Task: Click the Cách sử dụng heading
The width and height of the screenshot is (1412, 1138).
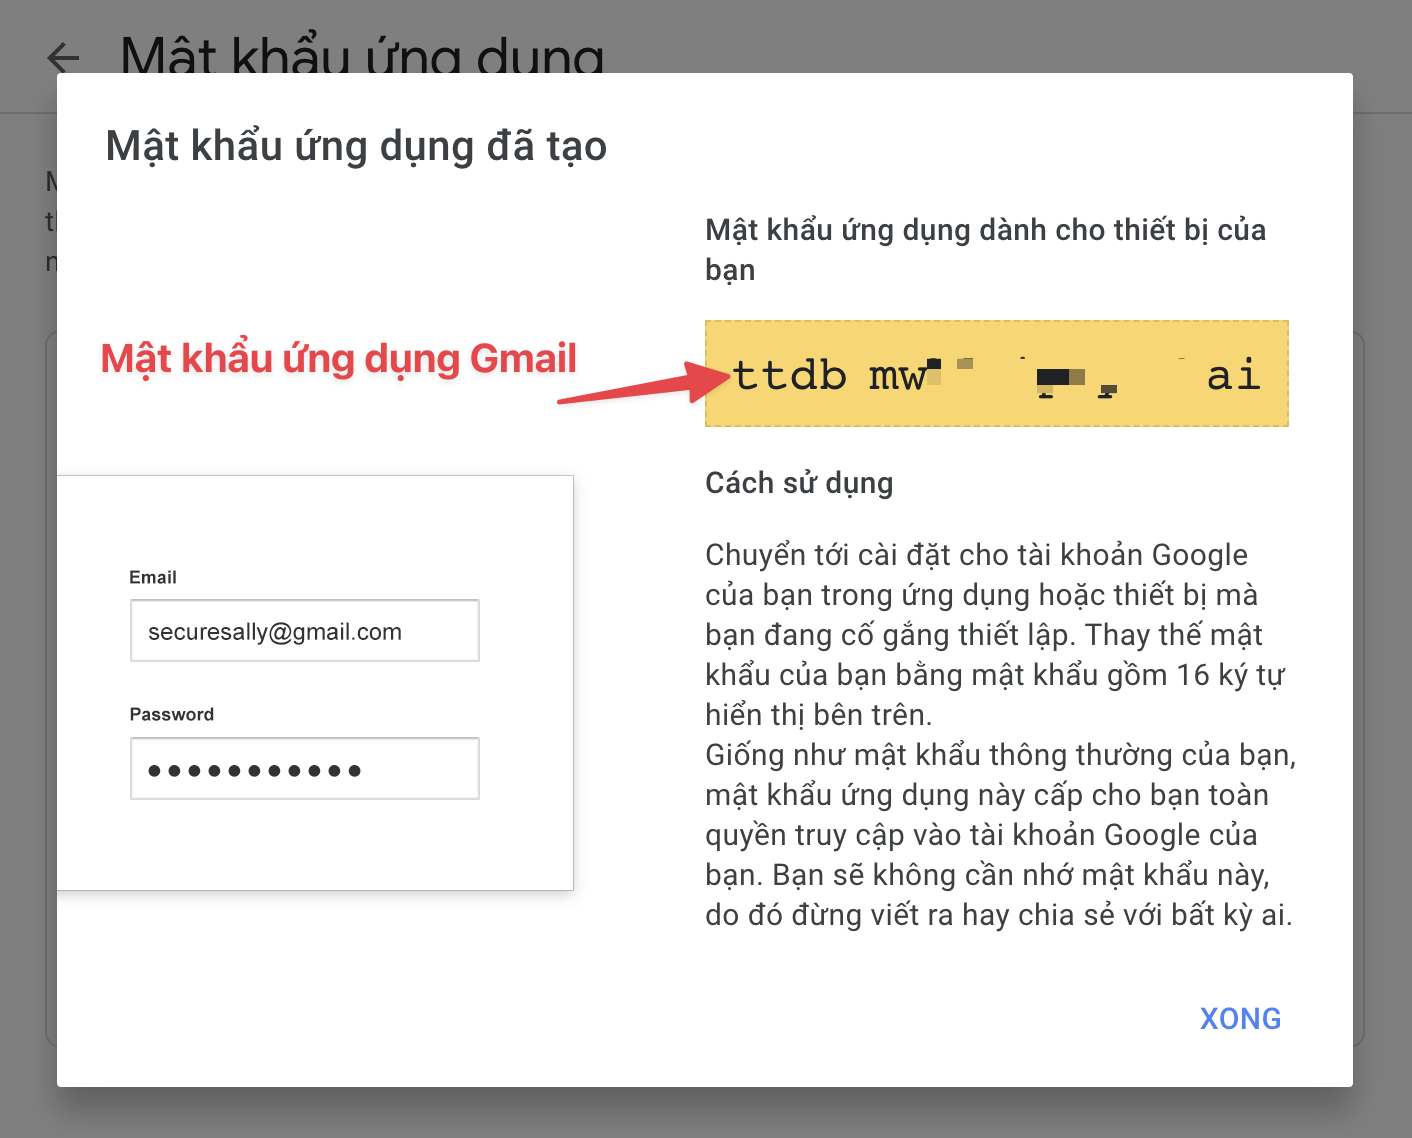Action: tap(799, 483)
